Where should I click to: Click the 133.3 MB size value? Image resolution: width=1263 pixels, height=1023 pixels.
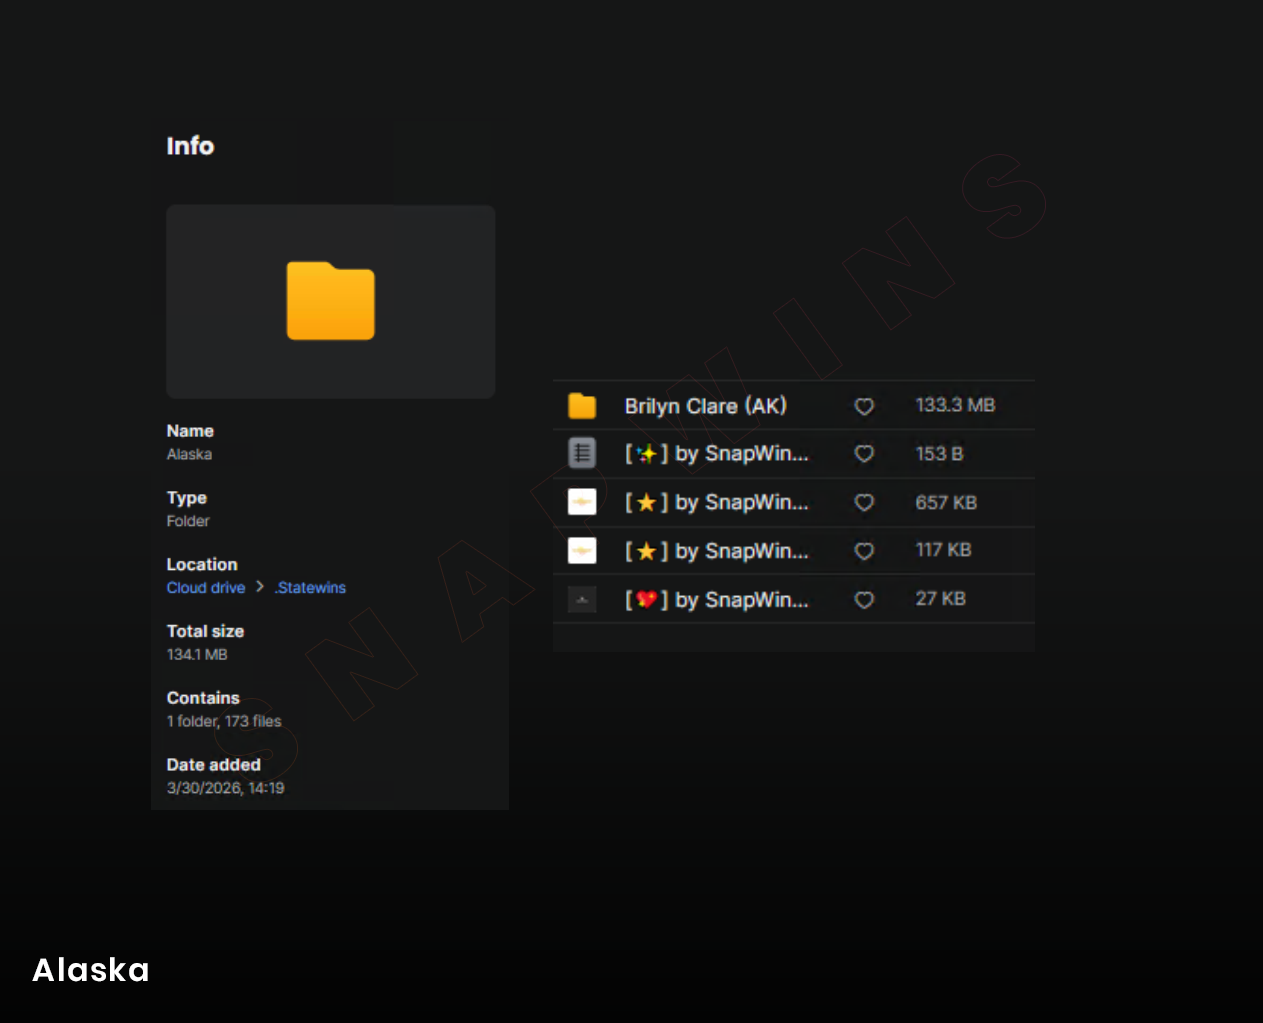955,405
